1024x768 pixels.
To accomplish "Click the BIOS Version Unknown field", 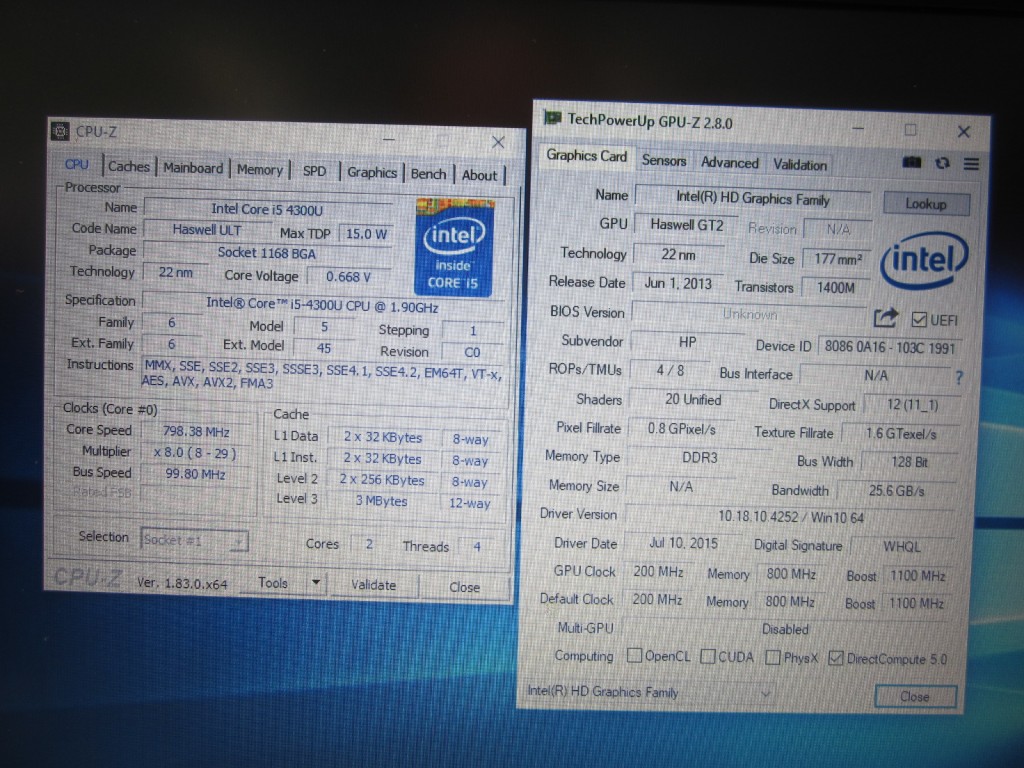I will coord(749,314).
